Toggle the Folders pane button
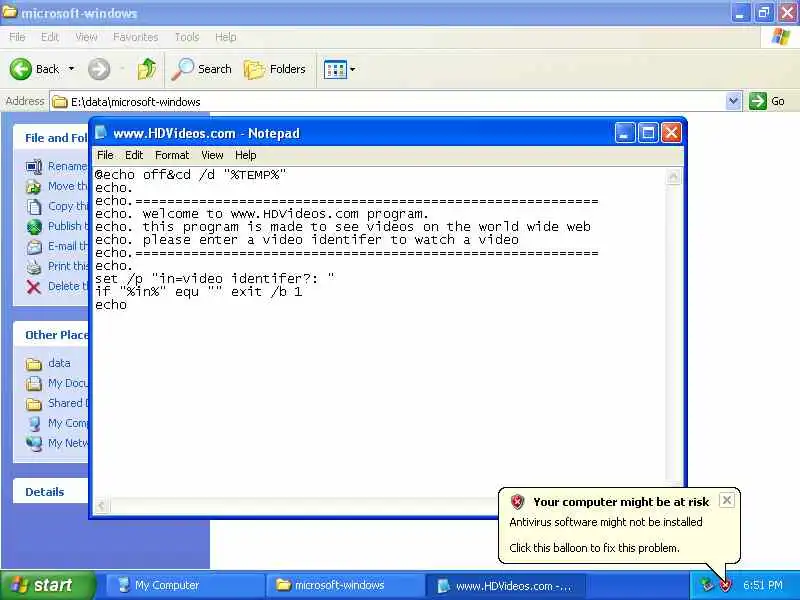 tap(275, 69)
